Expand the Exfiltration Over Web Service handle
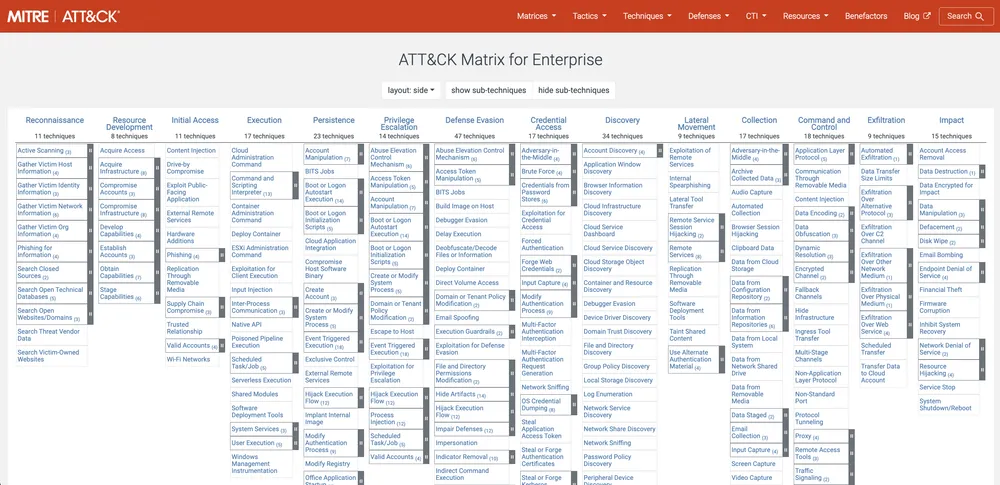This screenshot has height=485, width=1000. pyautogui.click(x=910, y=325)
